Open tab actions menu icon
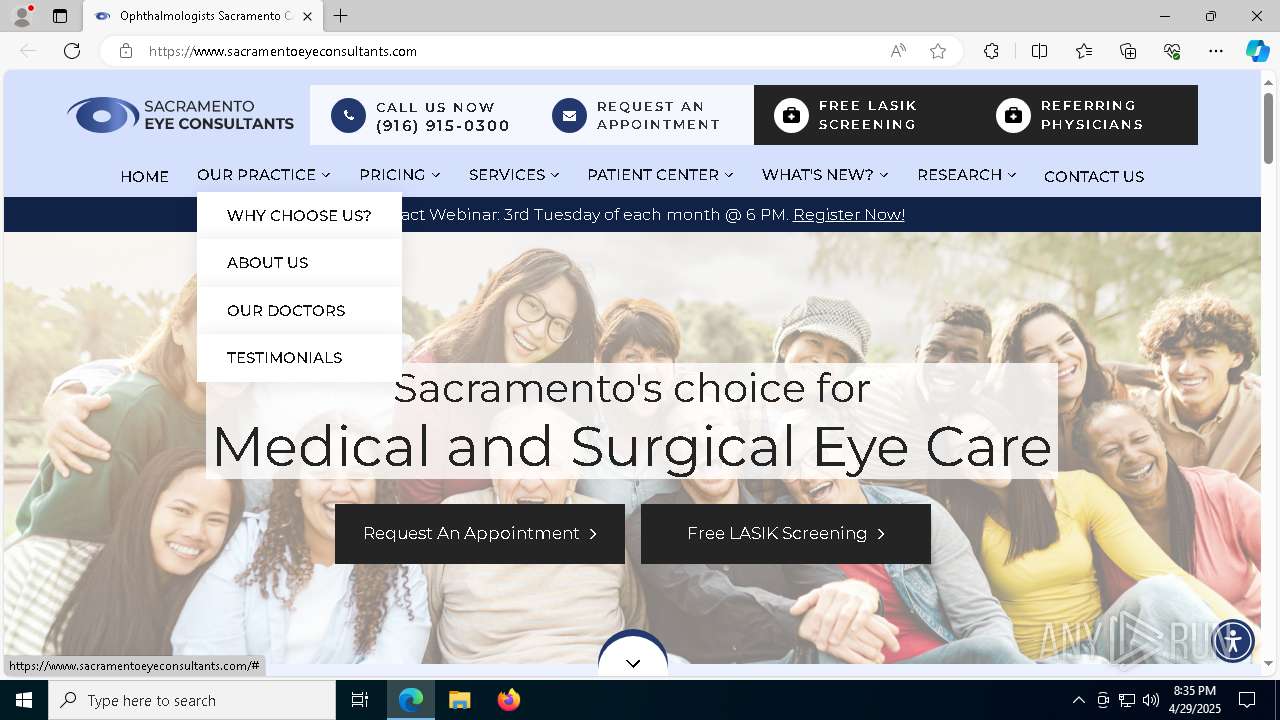This screenshot has width=1280, height=720. (60, 16)
